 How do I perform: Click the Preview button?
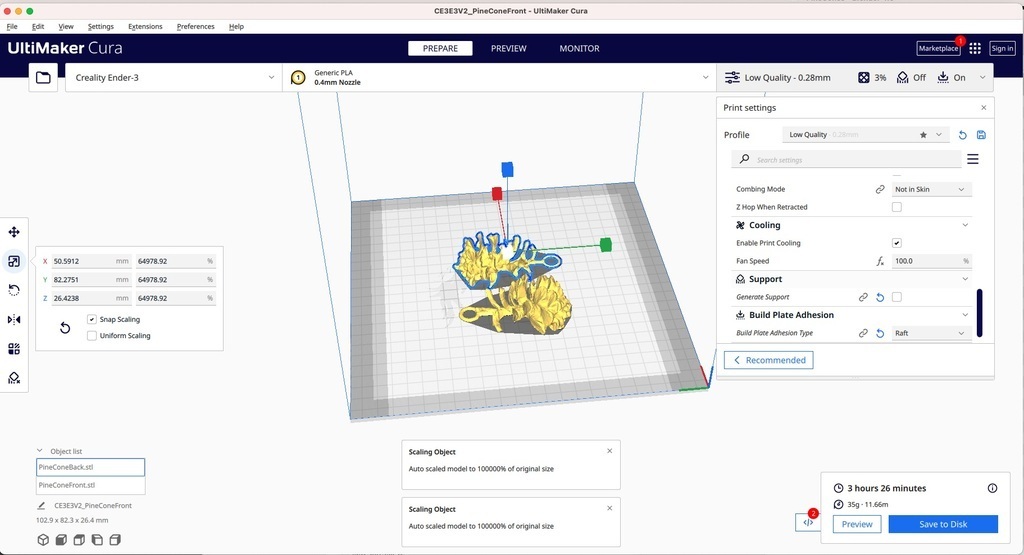[x=857, y=524]
